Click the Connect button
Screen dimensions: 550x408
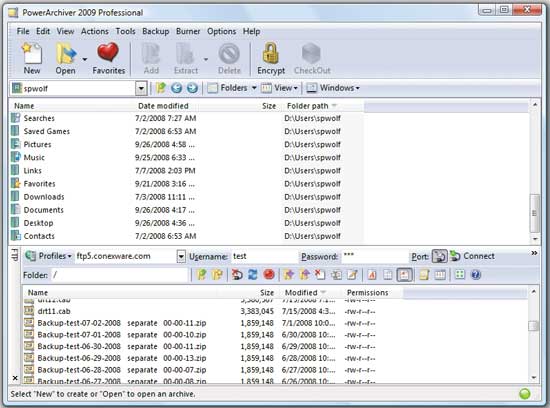[473, 256]
